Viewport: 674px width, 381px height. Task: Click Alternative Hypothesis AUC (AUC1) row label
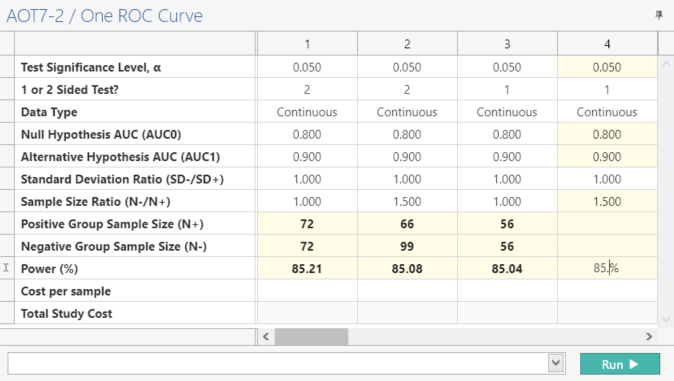[x=120, y=157]
